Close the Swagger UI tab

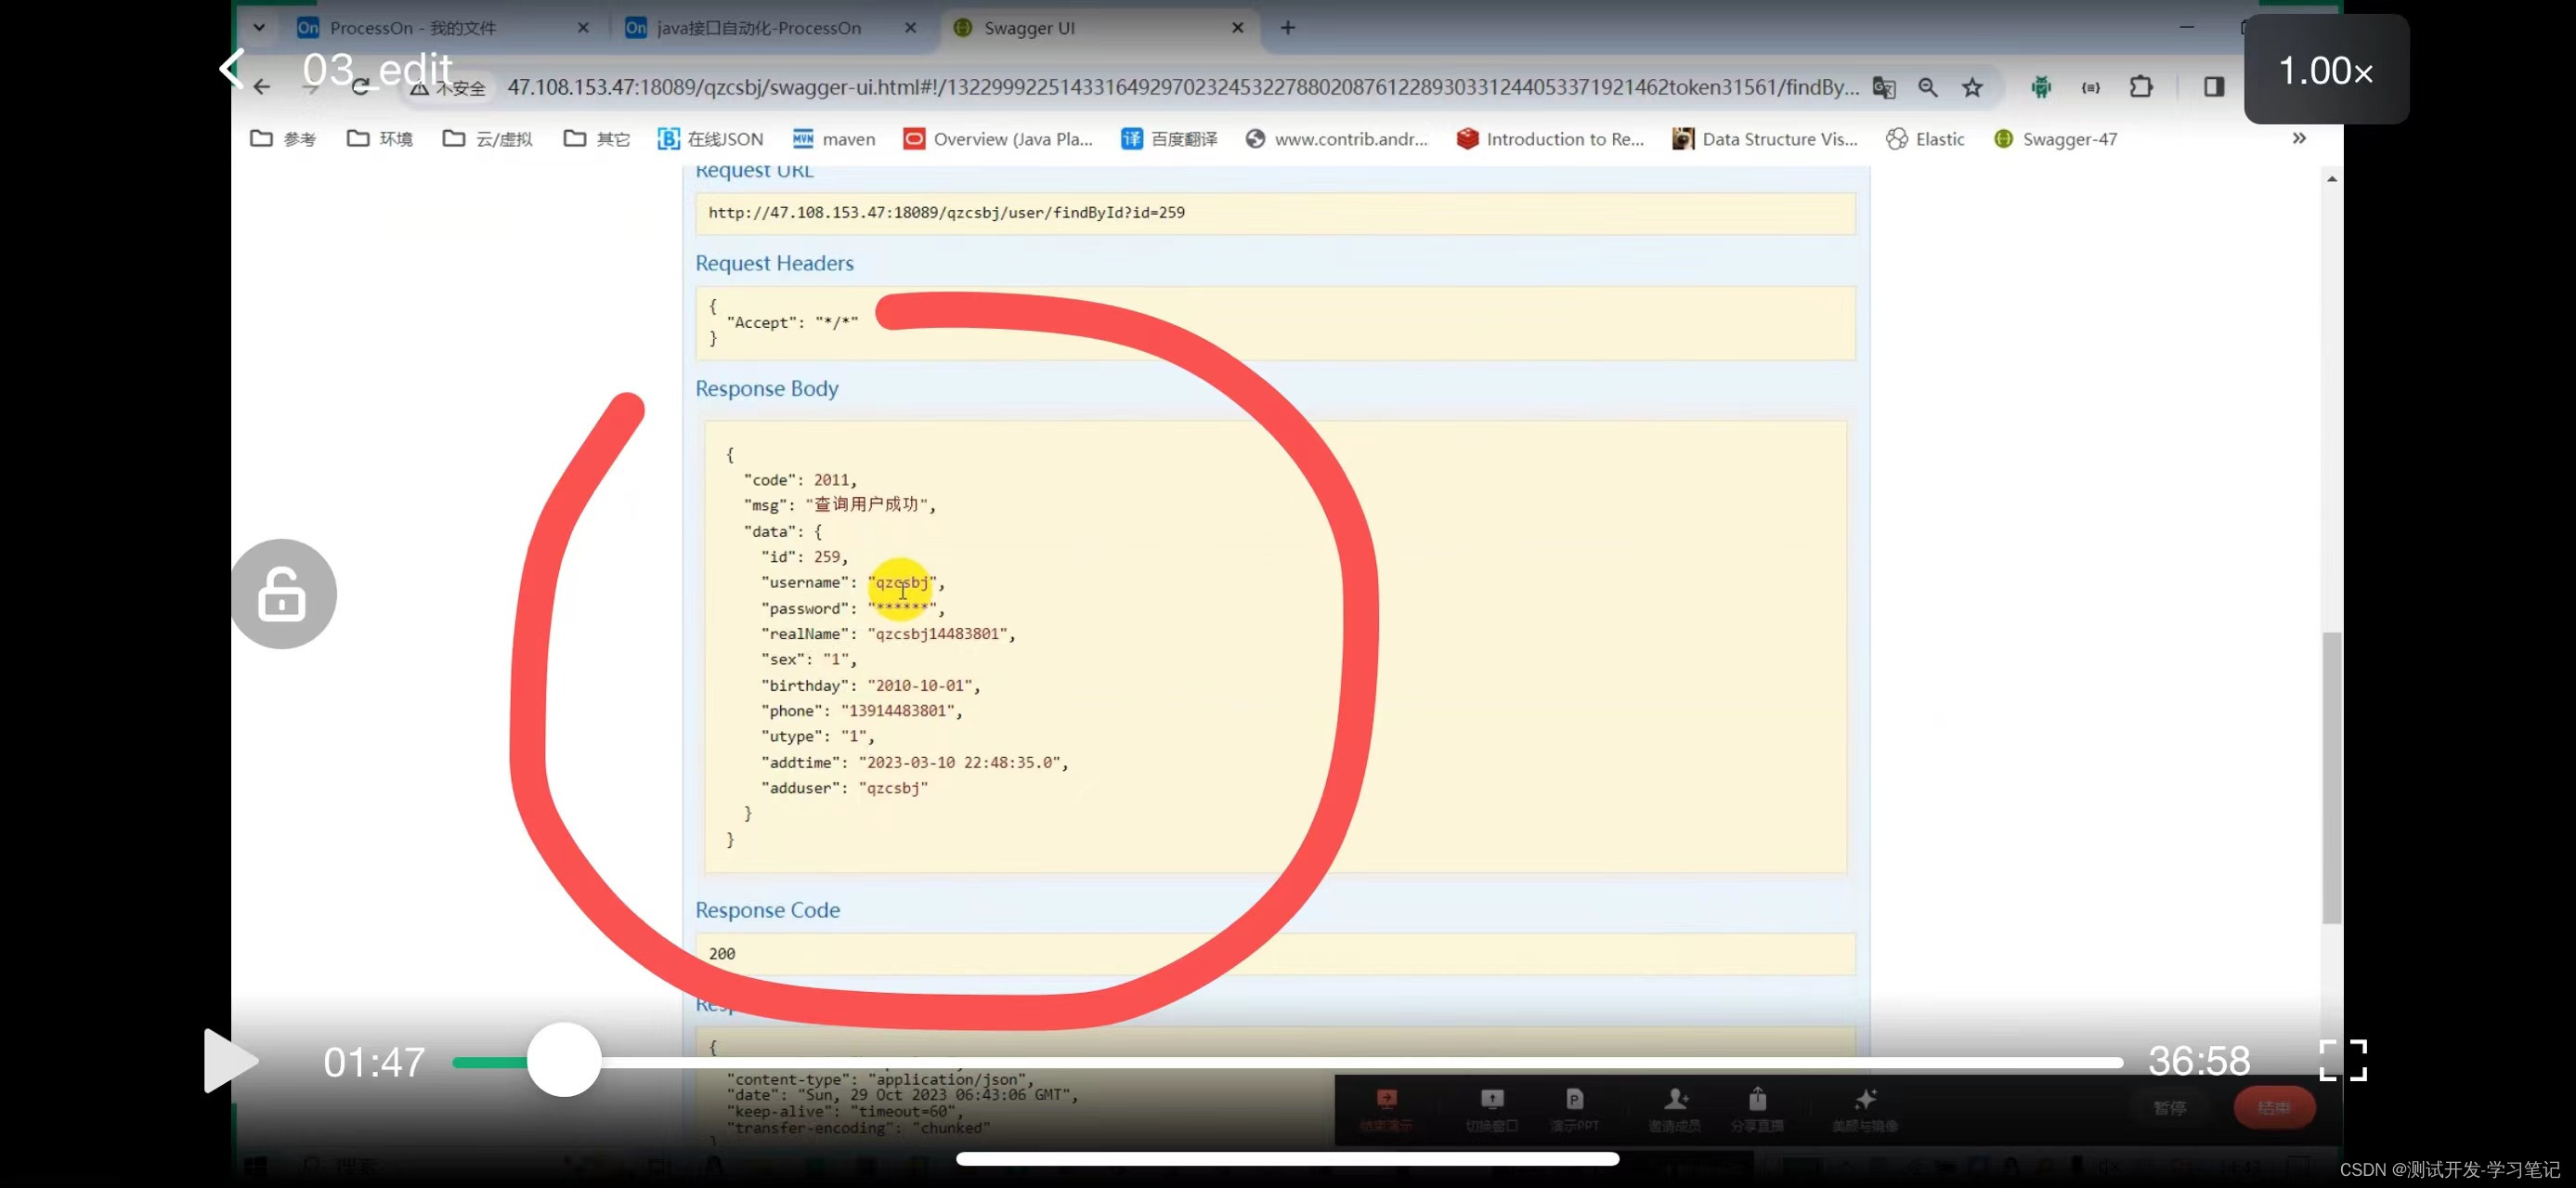pos(1238,28)
